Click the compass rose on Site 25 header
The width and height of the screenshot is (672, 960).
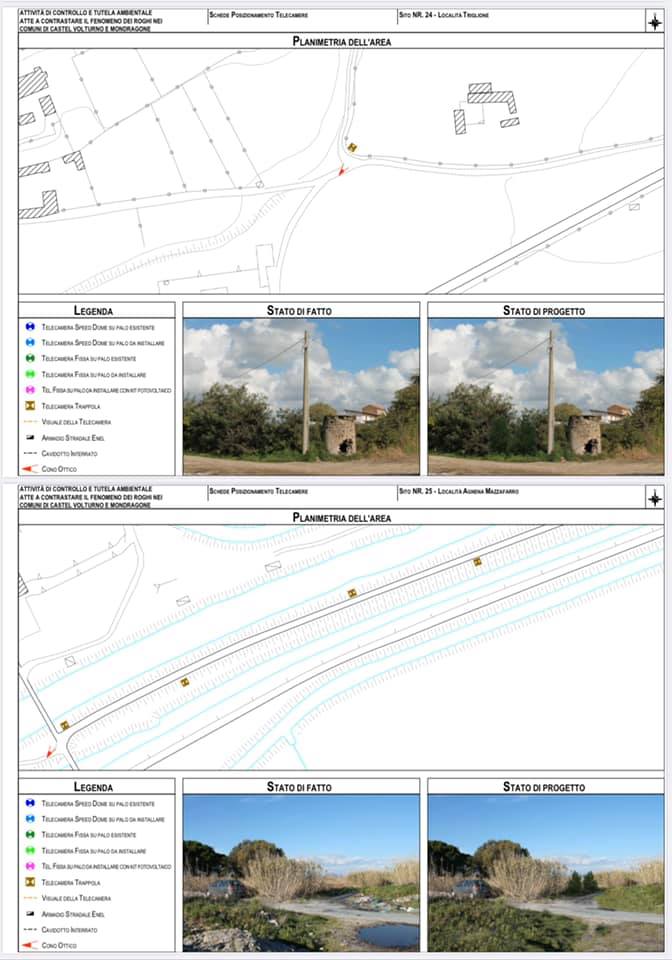(654, 497)
